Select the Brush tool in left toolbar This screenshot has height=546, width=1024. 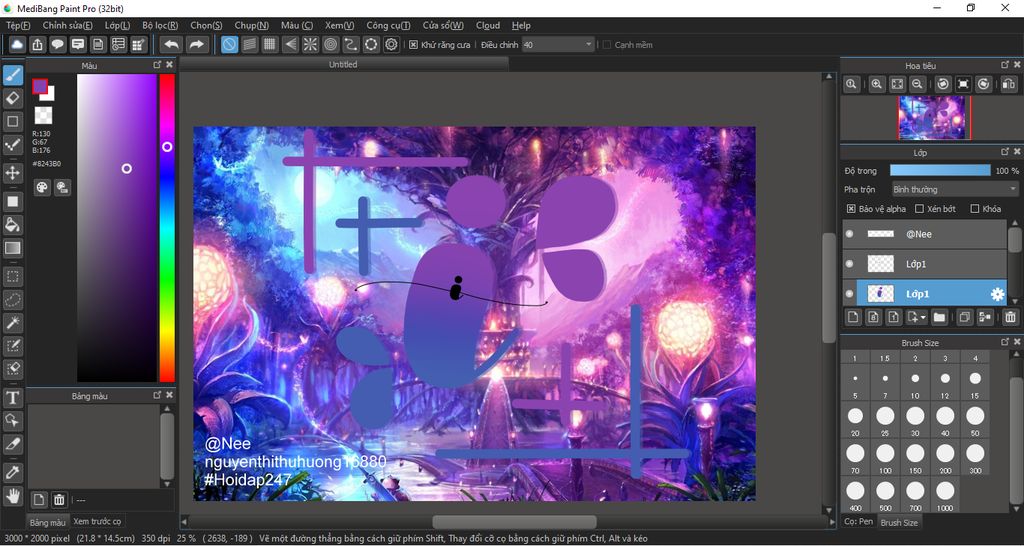coord(13,76)
